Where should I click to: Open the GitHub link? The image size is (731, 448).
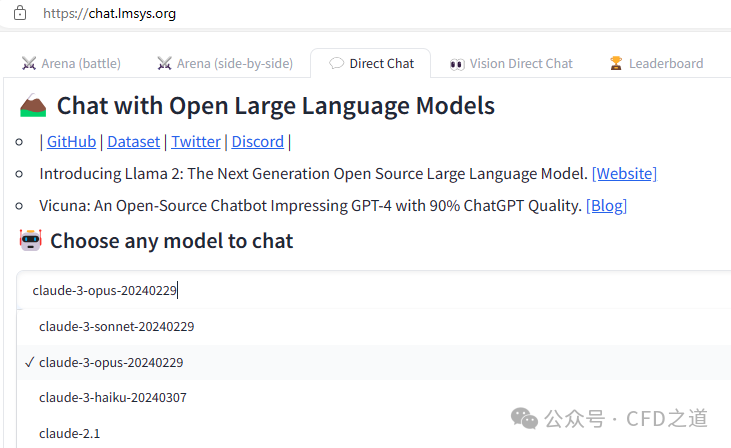(x=71, y=141)
